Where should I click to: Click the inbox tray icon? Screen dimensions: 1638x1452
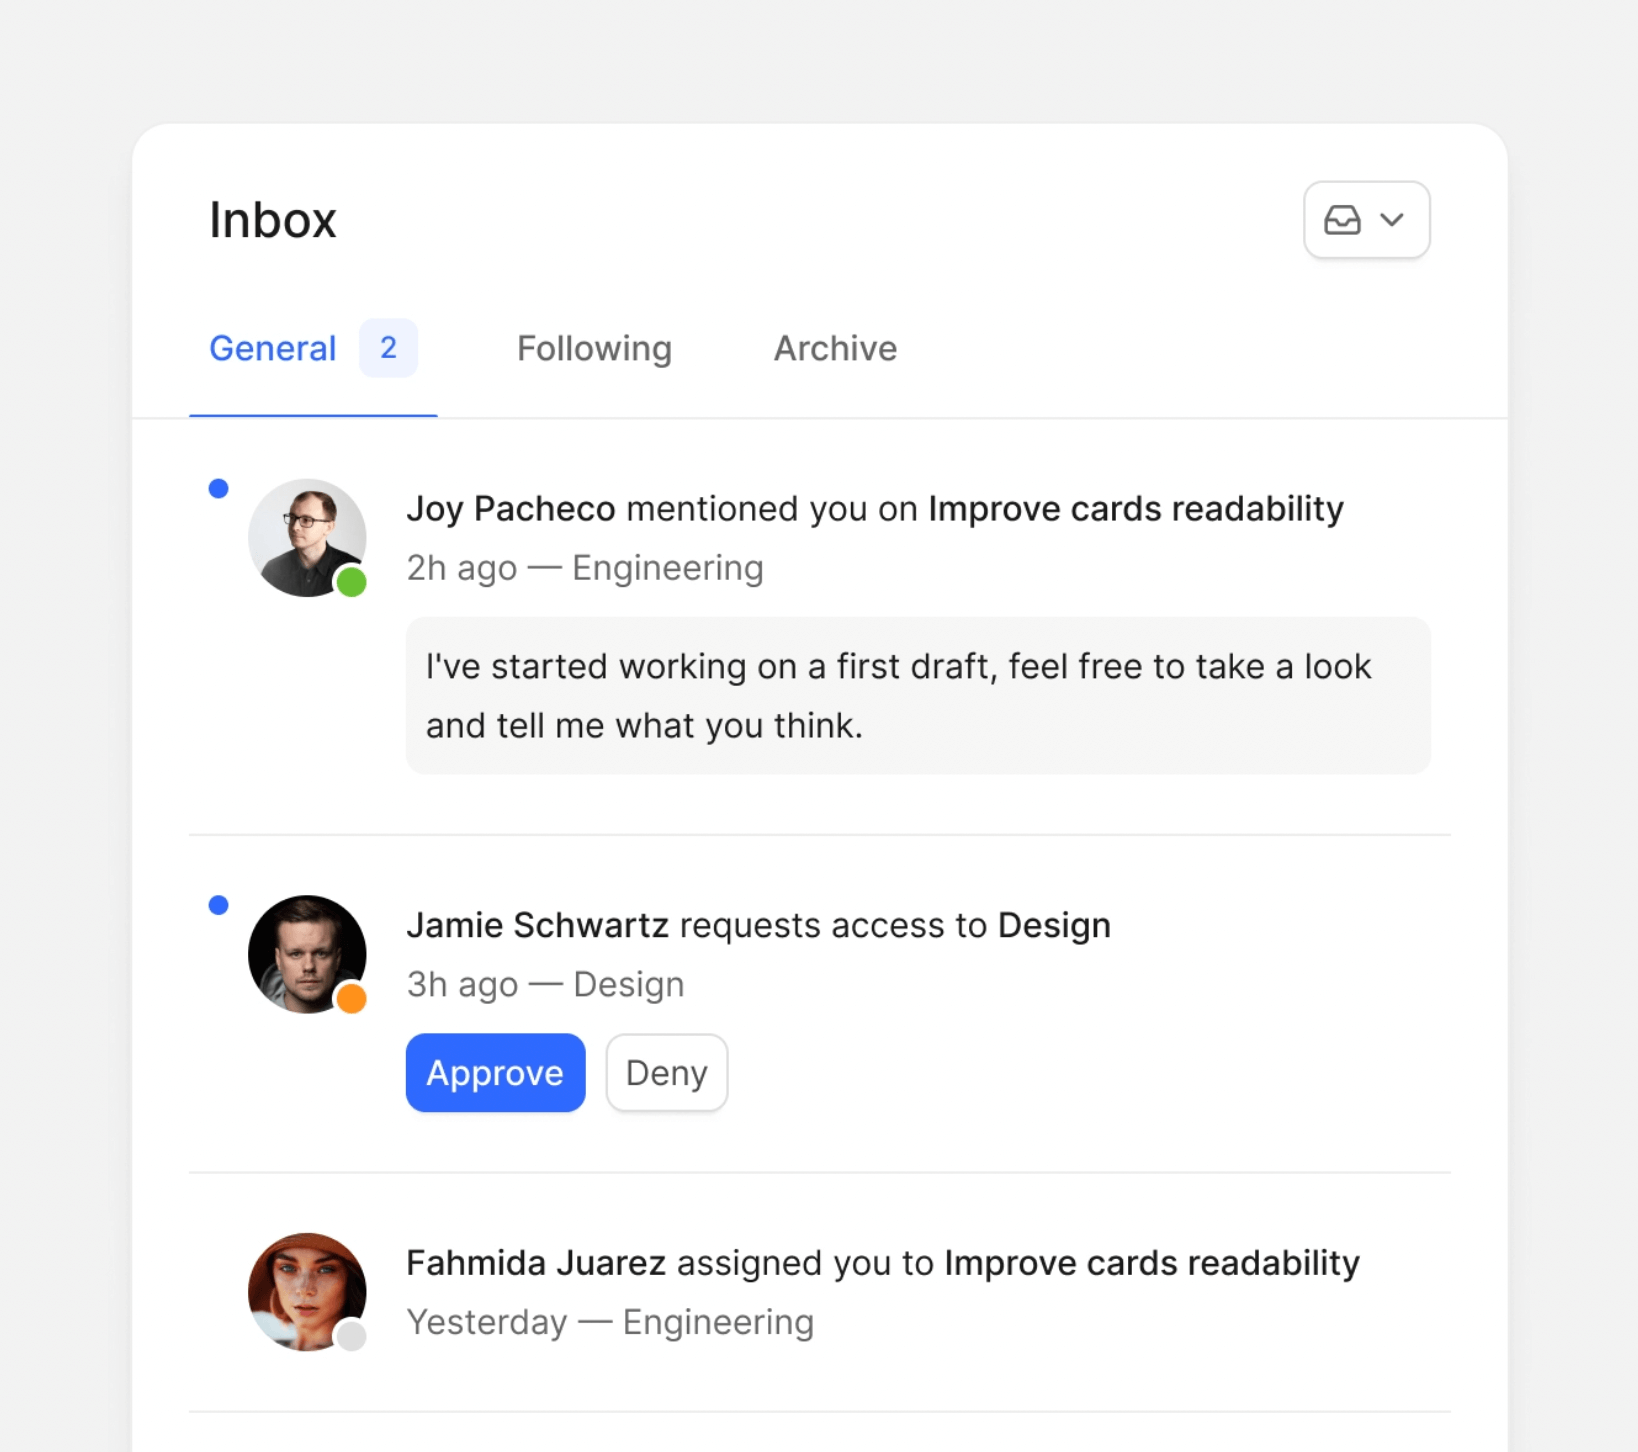[x=1341, y=220]
